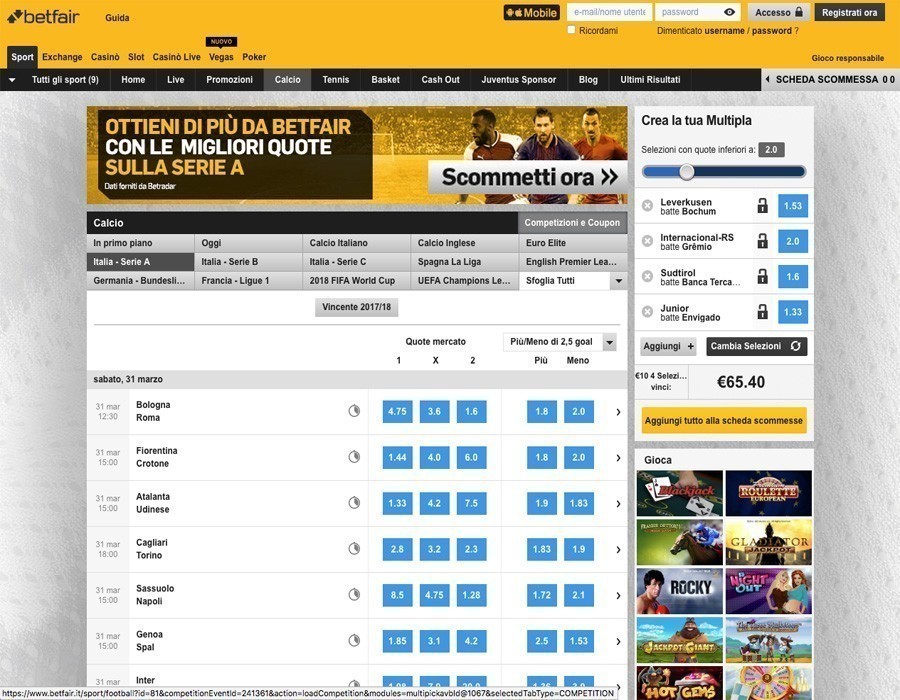Click Registrati ora button

[849, 13]
